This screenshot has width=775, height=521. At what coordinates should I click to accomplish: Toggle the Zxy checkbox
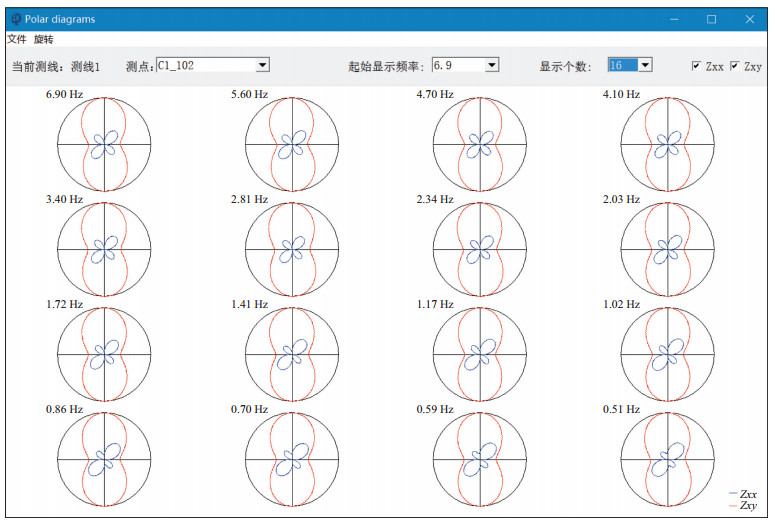(x=735, y=66)
